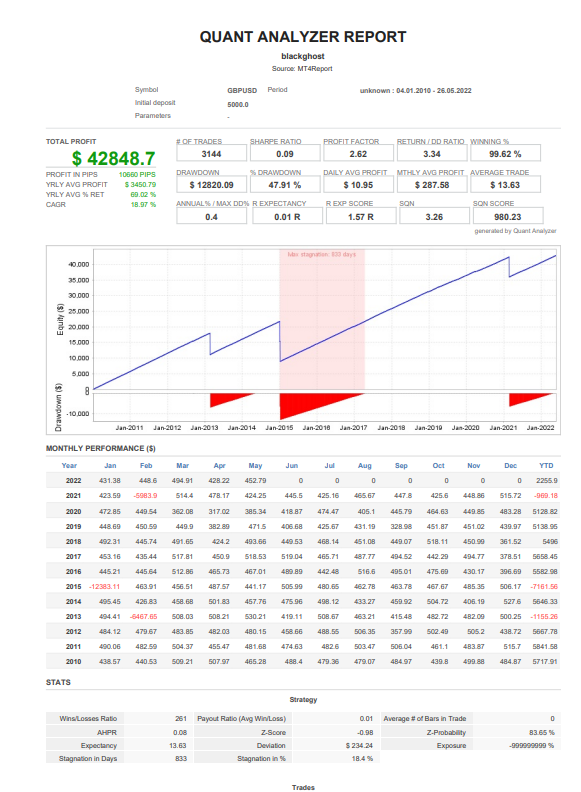
Task: Click the -5983.9 value in Feb 2021
Action: (145, 496)
